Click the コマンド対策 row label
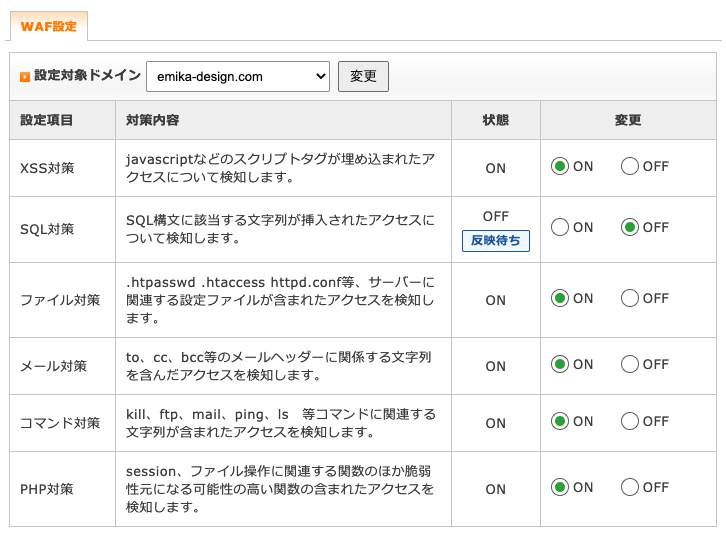 (60, 423)
